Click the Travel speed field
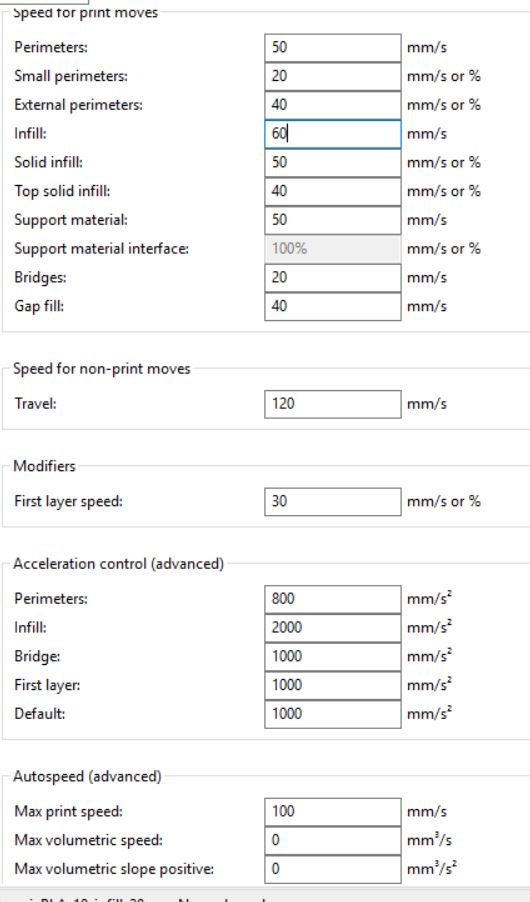The height and width of the screenshot is (902, 530). 333,404
